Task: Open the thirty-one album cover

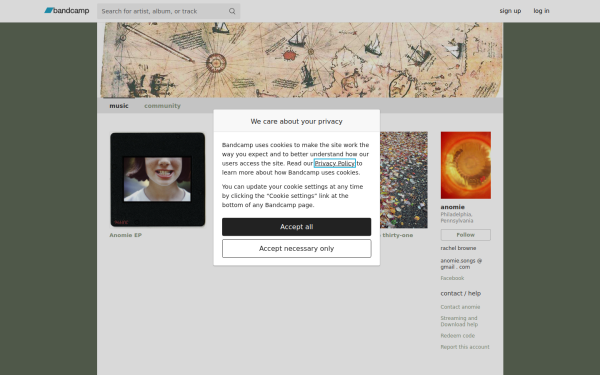Action: pyautogui.click(x=404, y=179)
